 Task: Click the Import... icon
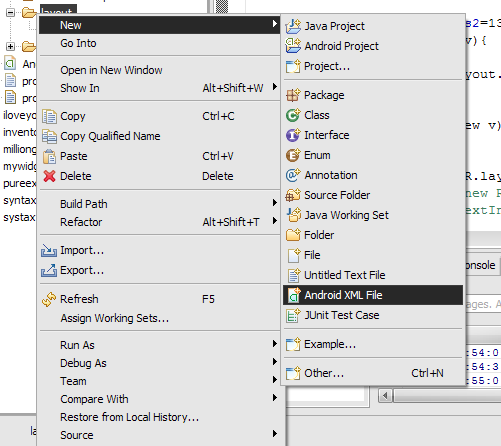[49, 250]
